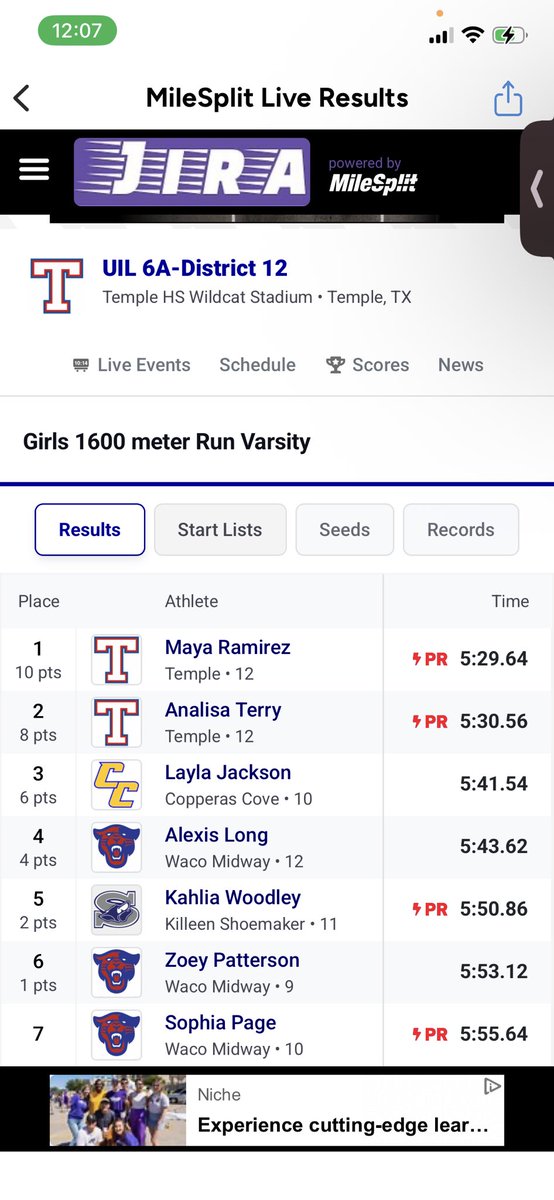The width and height of the screenshot is (554, 1200).
Task: Open the share icon at top right
Action: (x=508, y=98)
